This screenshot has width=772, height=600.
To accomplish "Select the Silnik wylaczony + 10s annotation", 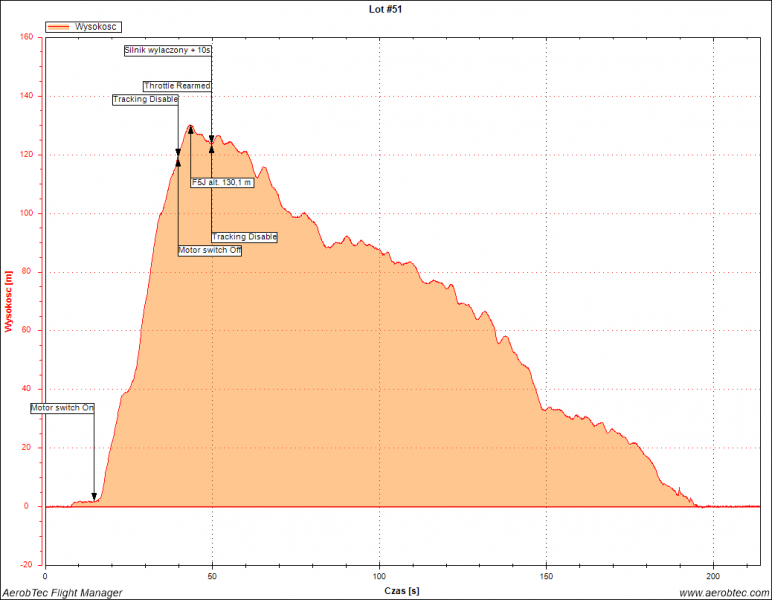I will click(168, 49).
